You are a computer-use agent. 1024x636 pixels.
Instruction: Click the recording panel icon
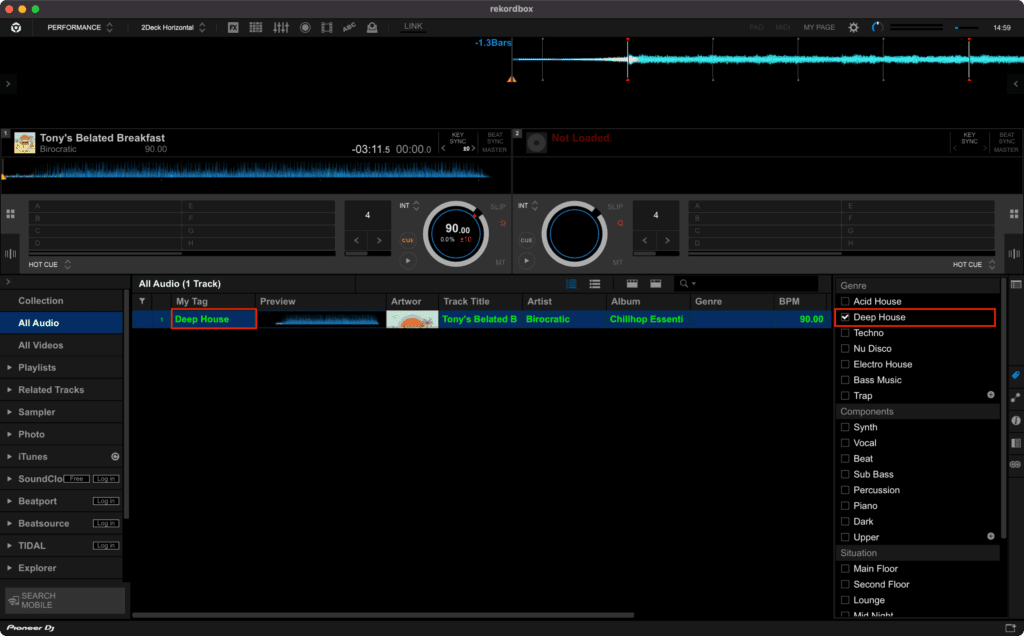(x=304, y=27)
